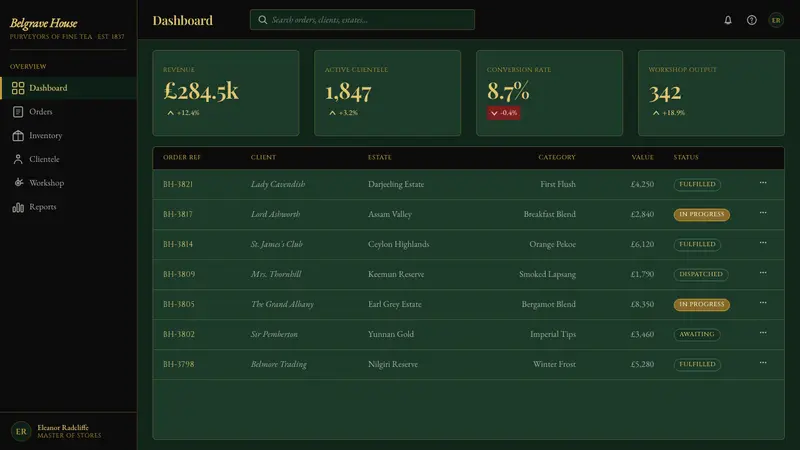Click the Orders list icon in sidebar

click(18, 112)
